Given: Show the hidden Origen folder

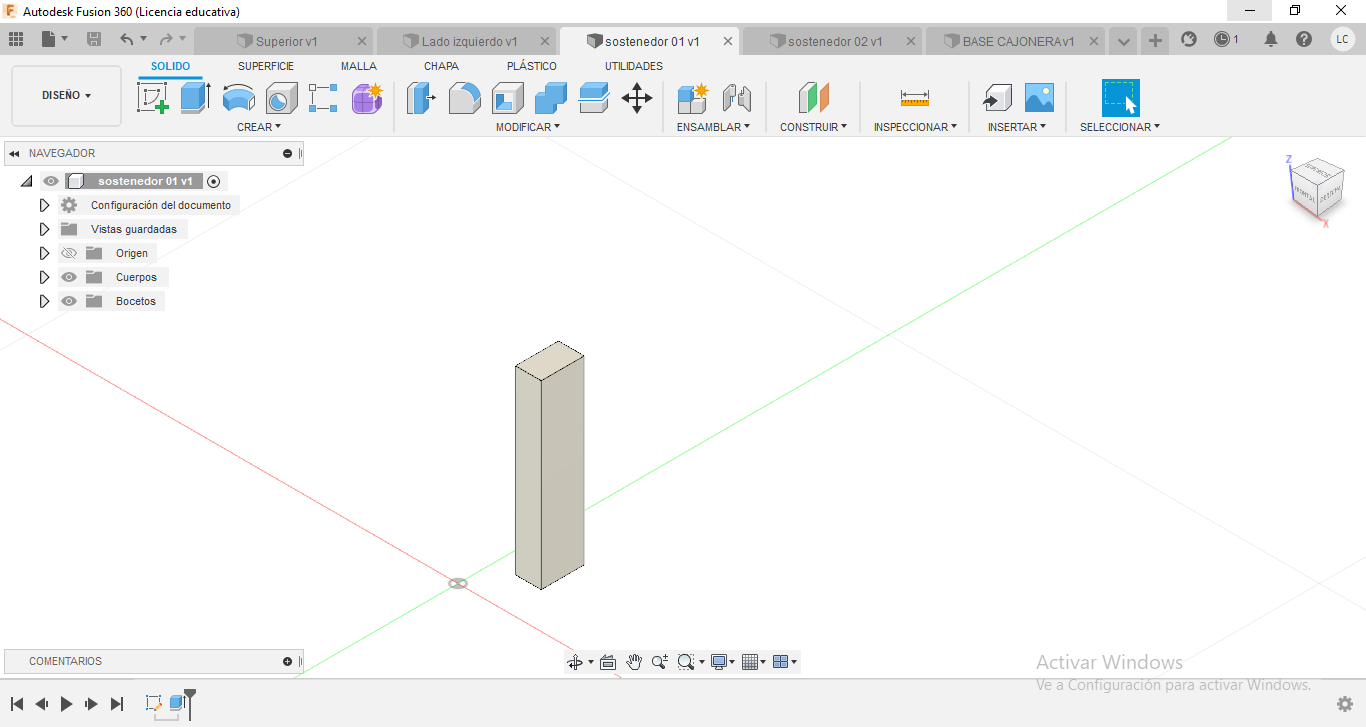Looking at the screenshot, I should [69, 253].
